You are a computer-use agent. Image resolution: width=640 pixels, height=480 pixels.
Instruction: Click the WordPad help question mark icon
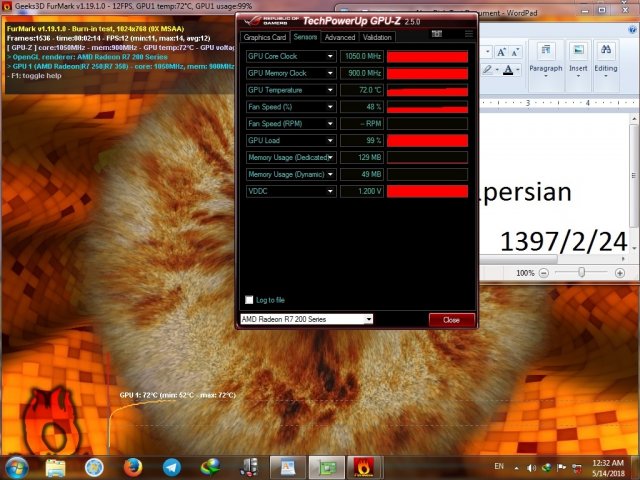(x=632, y=29)
